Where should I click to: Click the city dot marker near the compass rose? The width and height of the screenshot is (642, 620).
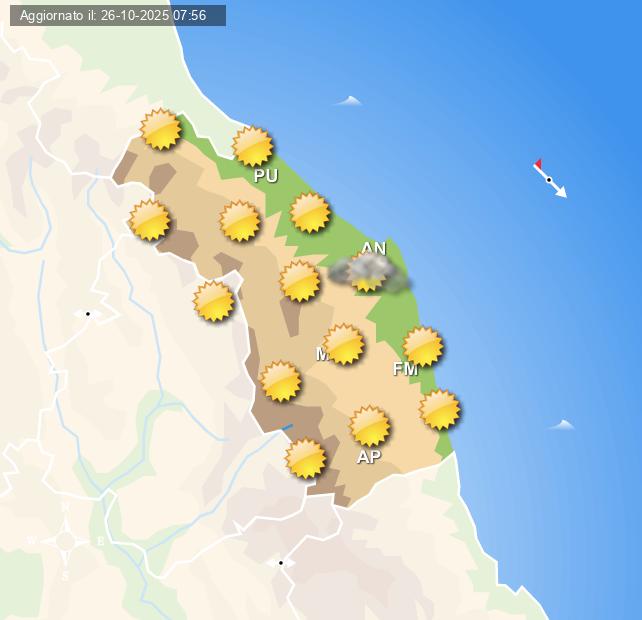click(281, 563)
